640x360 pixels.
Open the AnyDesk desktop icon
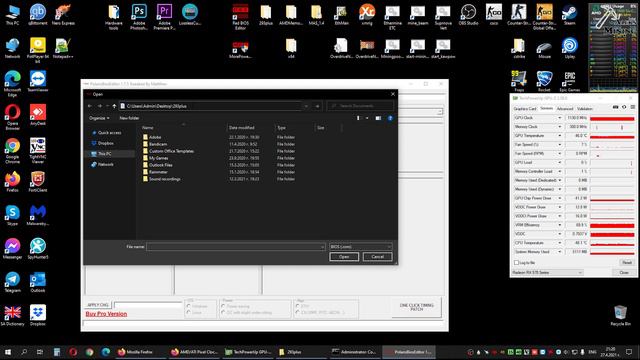coord(38,115)
